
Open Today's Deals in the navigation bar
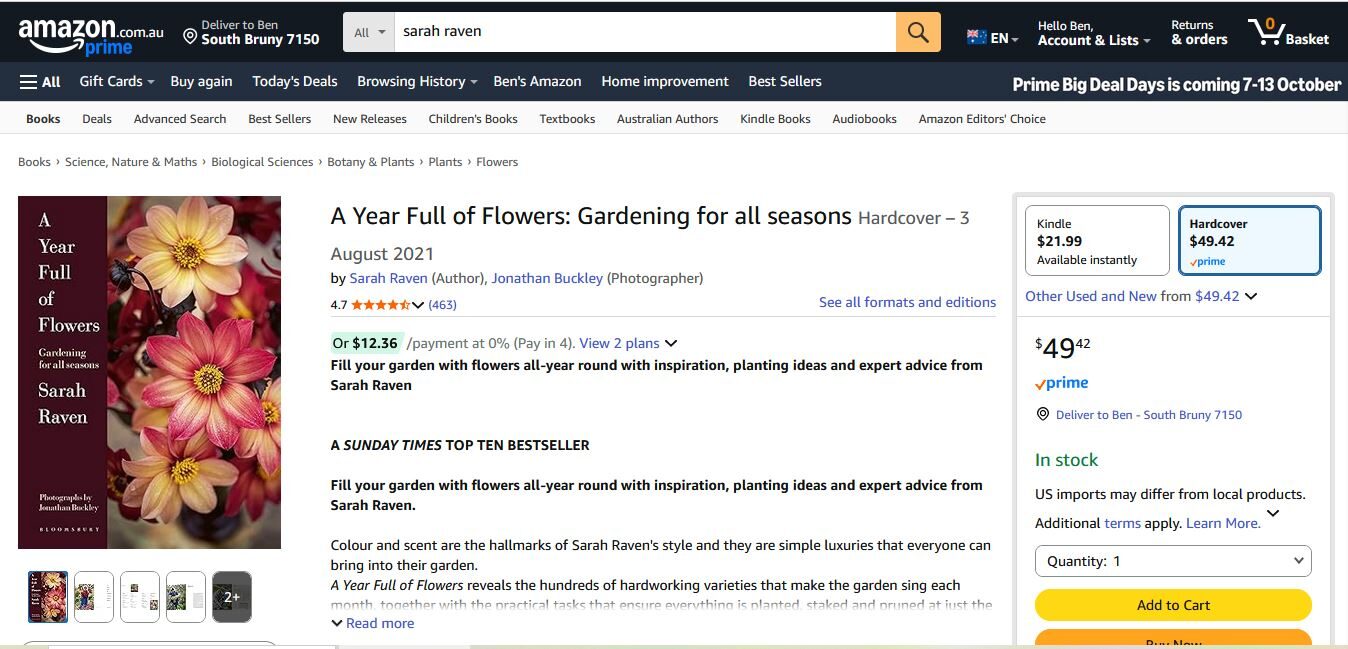295,82
